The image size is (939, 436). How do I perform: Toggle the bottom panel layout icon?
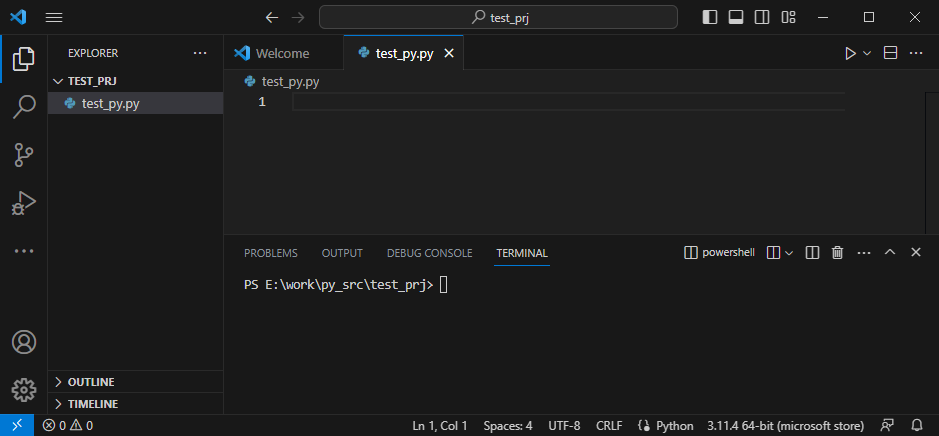point(736,17)
